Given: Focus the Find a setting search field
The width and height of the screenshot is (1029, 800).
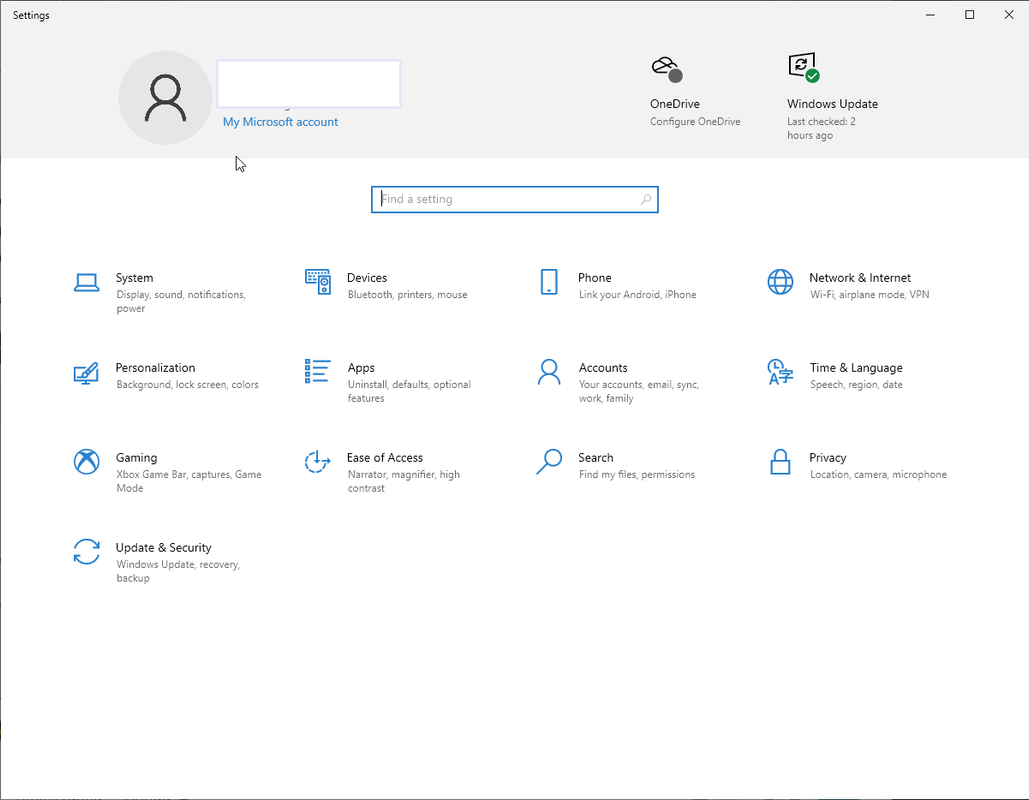Looking at the screenshot, I should coord(514,200).
